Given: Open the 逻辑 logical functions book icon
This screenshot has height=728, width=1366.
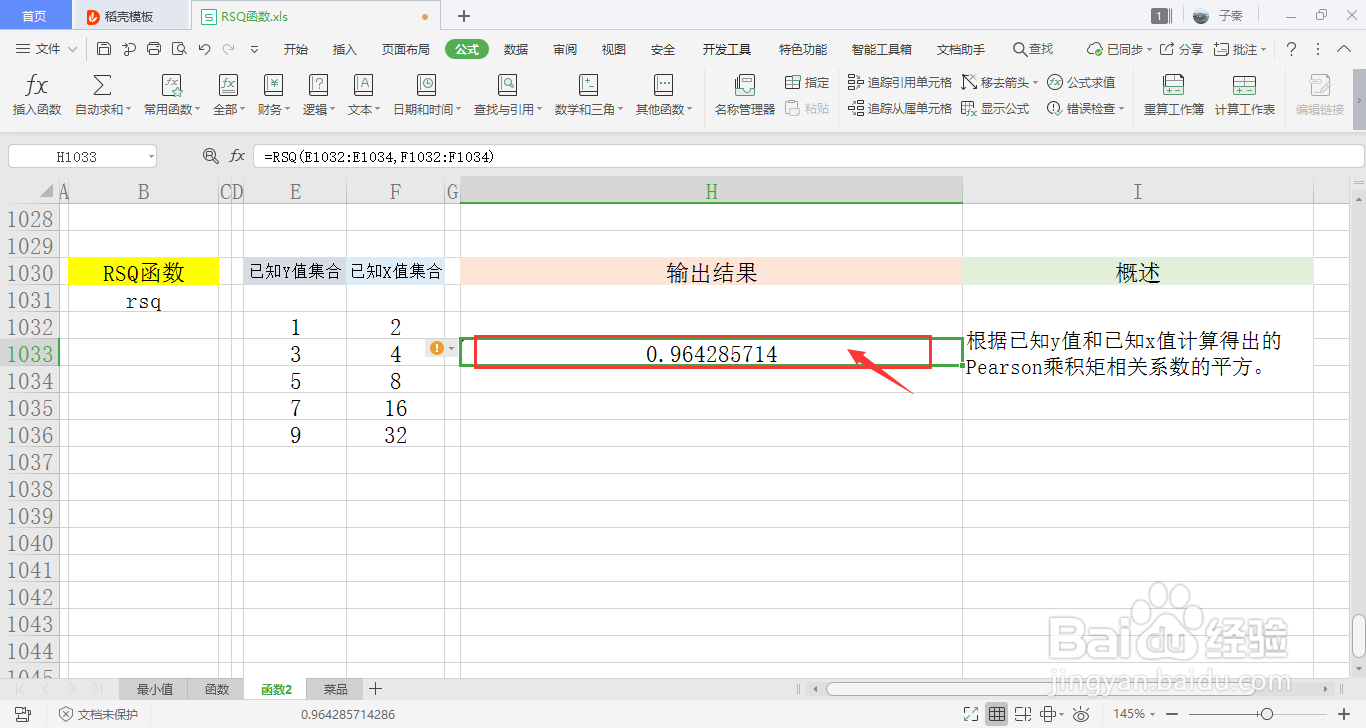Looking at the screenshot, I should 318,86.
